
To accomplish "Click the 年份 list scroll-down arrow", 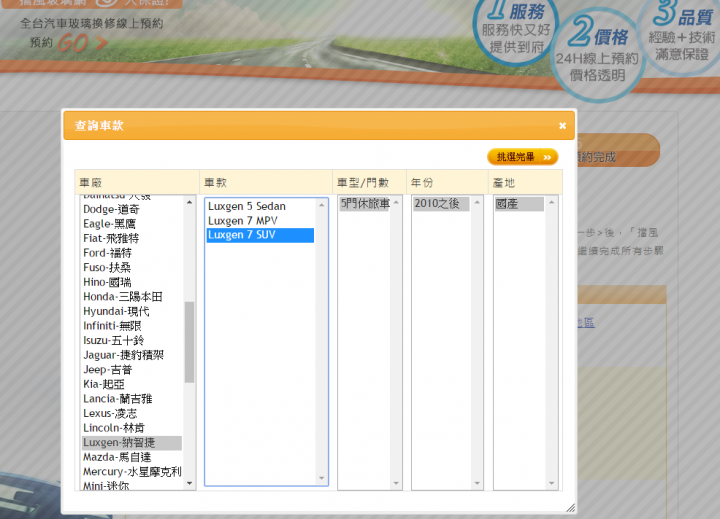I will [477, 483].
